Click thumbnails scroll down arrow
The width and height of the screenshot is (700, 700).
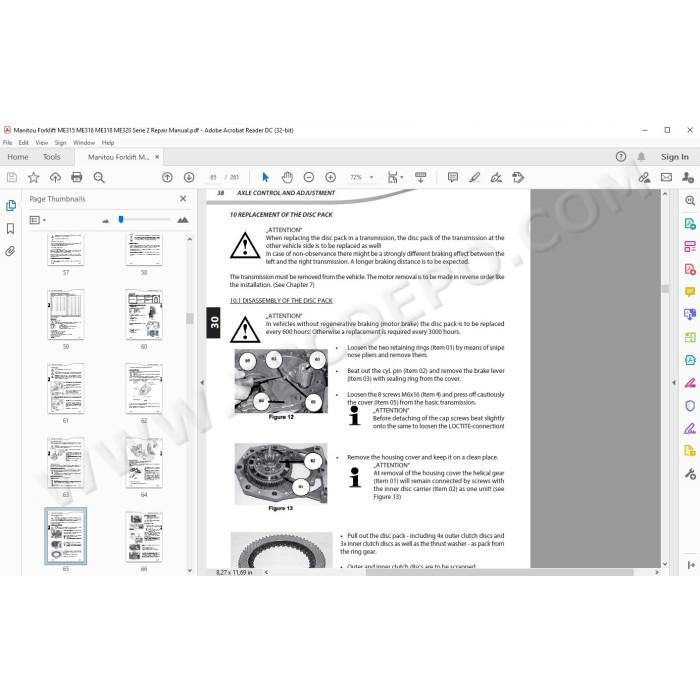190,571
